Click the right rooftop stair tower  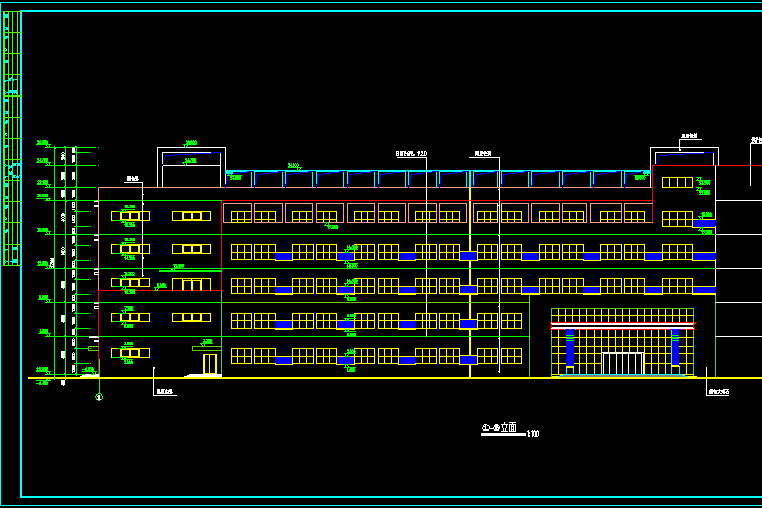click(x=684, y=158)
